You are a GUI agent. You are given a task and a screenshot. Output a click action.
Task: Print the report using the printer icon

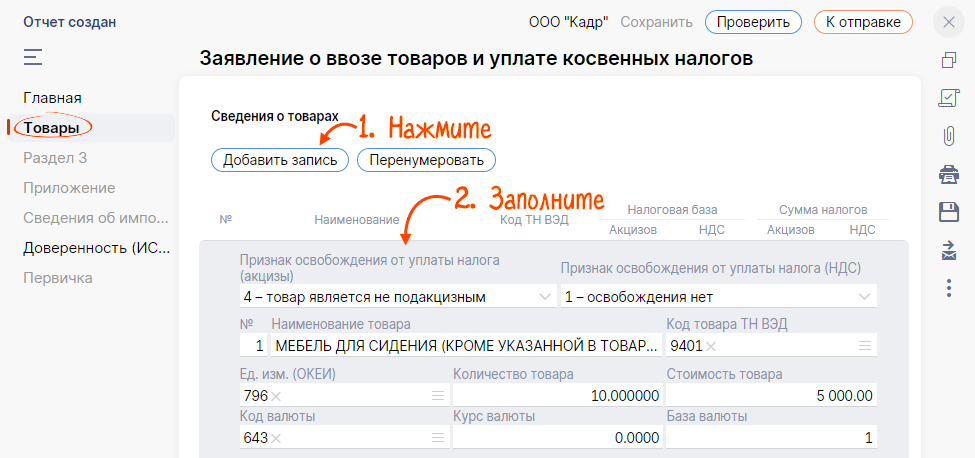coord(949,174)
